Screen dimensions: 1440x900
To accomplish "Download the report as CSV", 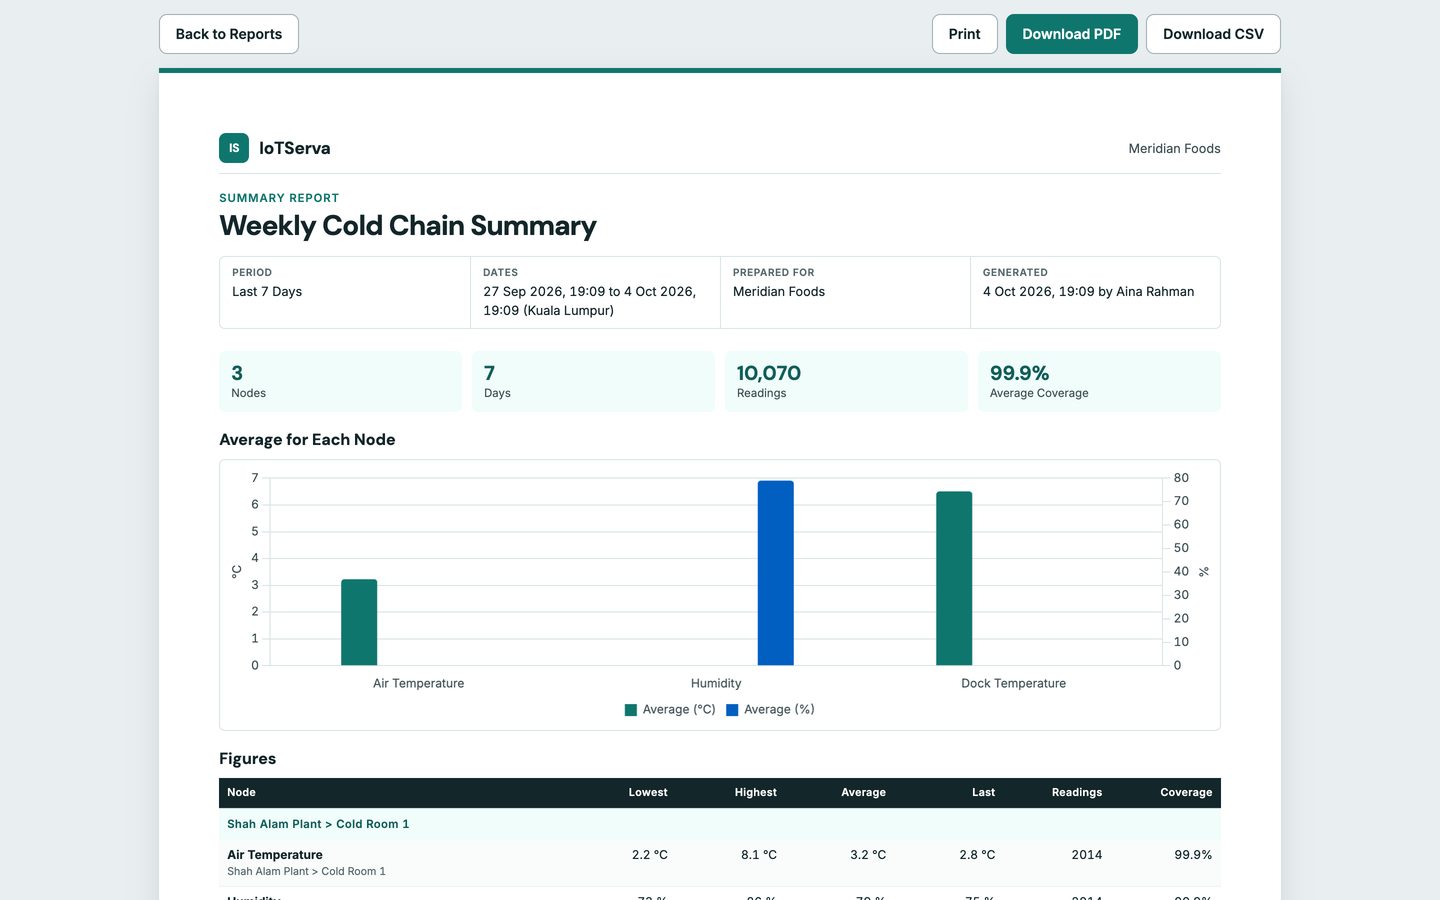I will pyautogui.click(x=1213, y=34).
